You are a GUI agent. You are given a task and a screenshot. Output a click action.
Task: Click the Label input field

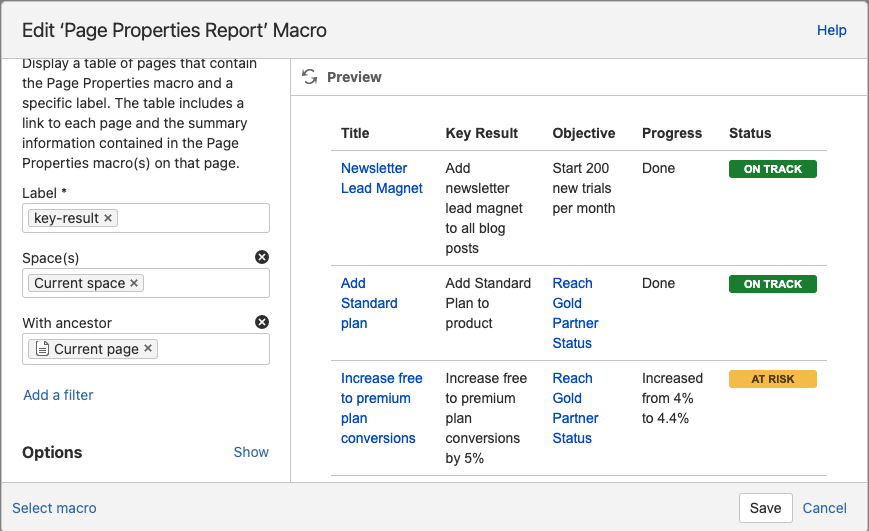[190, 218]
